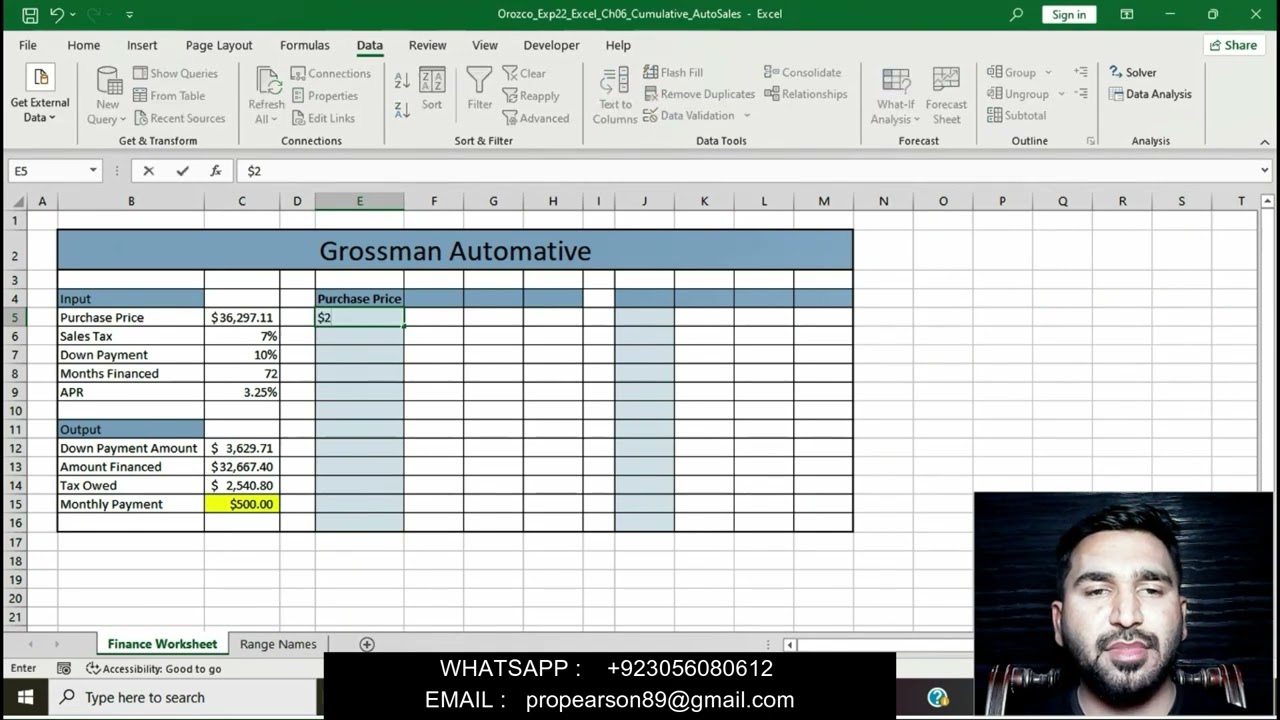This screenshot has width=1280, height=720.
Task: Click Hide Detail icon in Outline
Action: pyautogui.click(x=1081, y=94)
